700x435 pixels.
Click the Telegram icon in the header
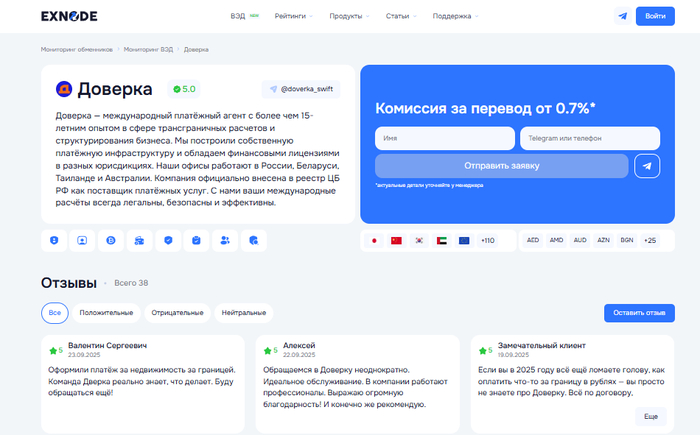coord(623,16)
